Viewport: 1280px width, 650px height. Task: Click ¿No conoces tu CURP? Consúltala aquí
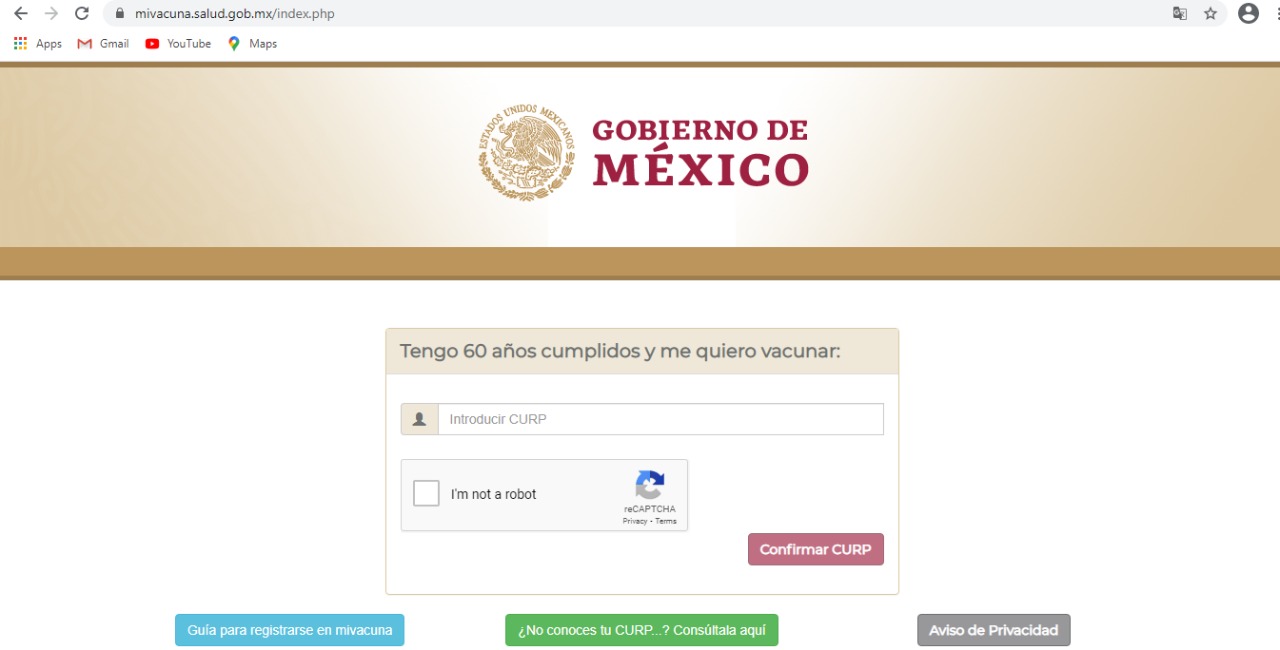click(x=642, y=630)
